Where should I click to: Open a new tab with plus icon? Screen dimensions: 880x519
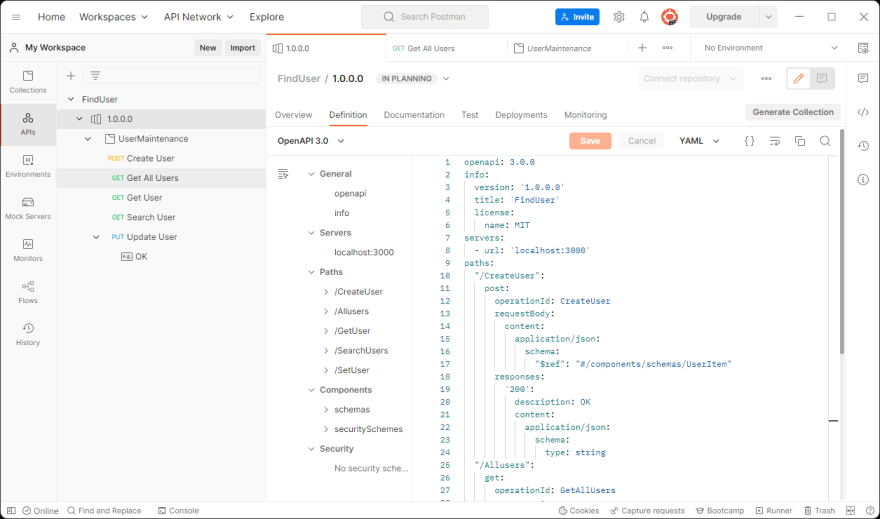[642, 48]
